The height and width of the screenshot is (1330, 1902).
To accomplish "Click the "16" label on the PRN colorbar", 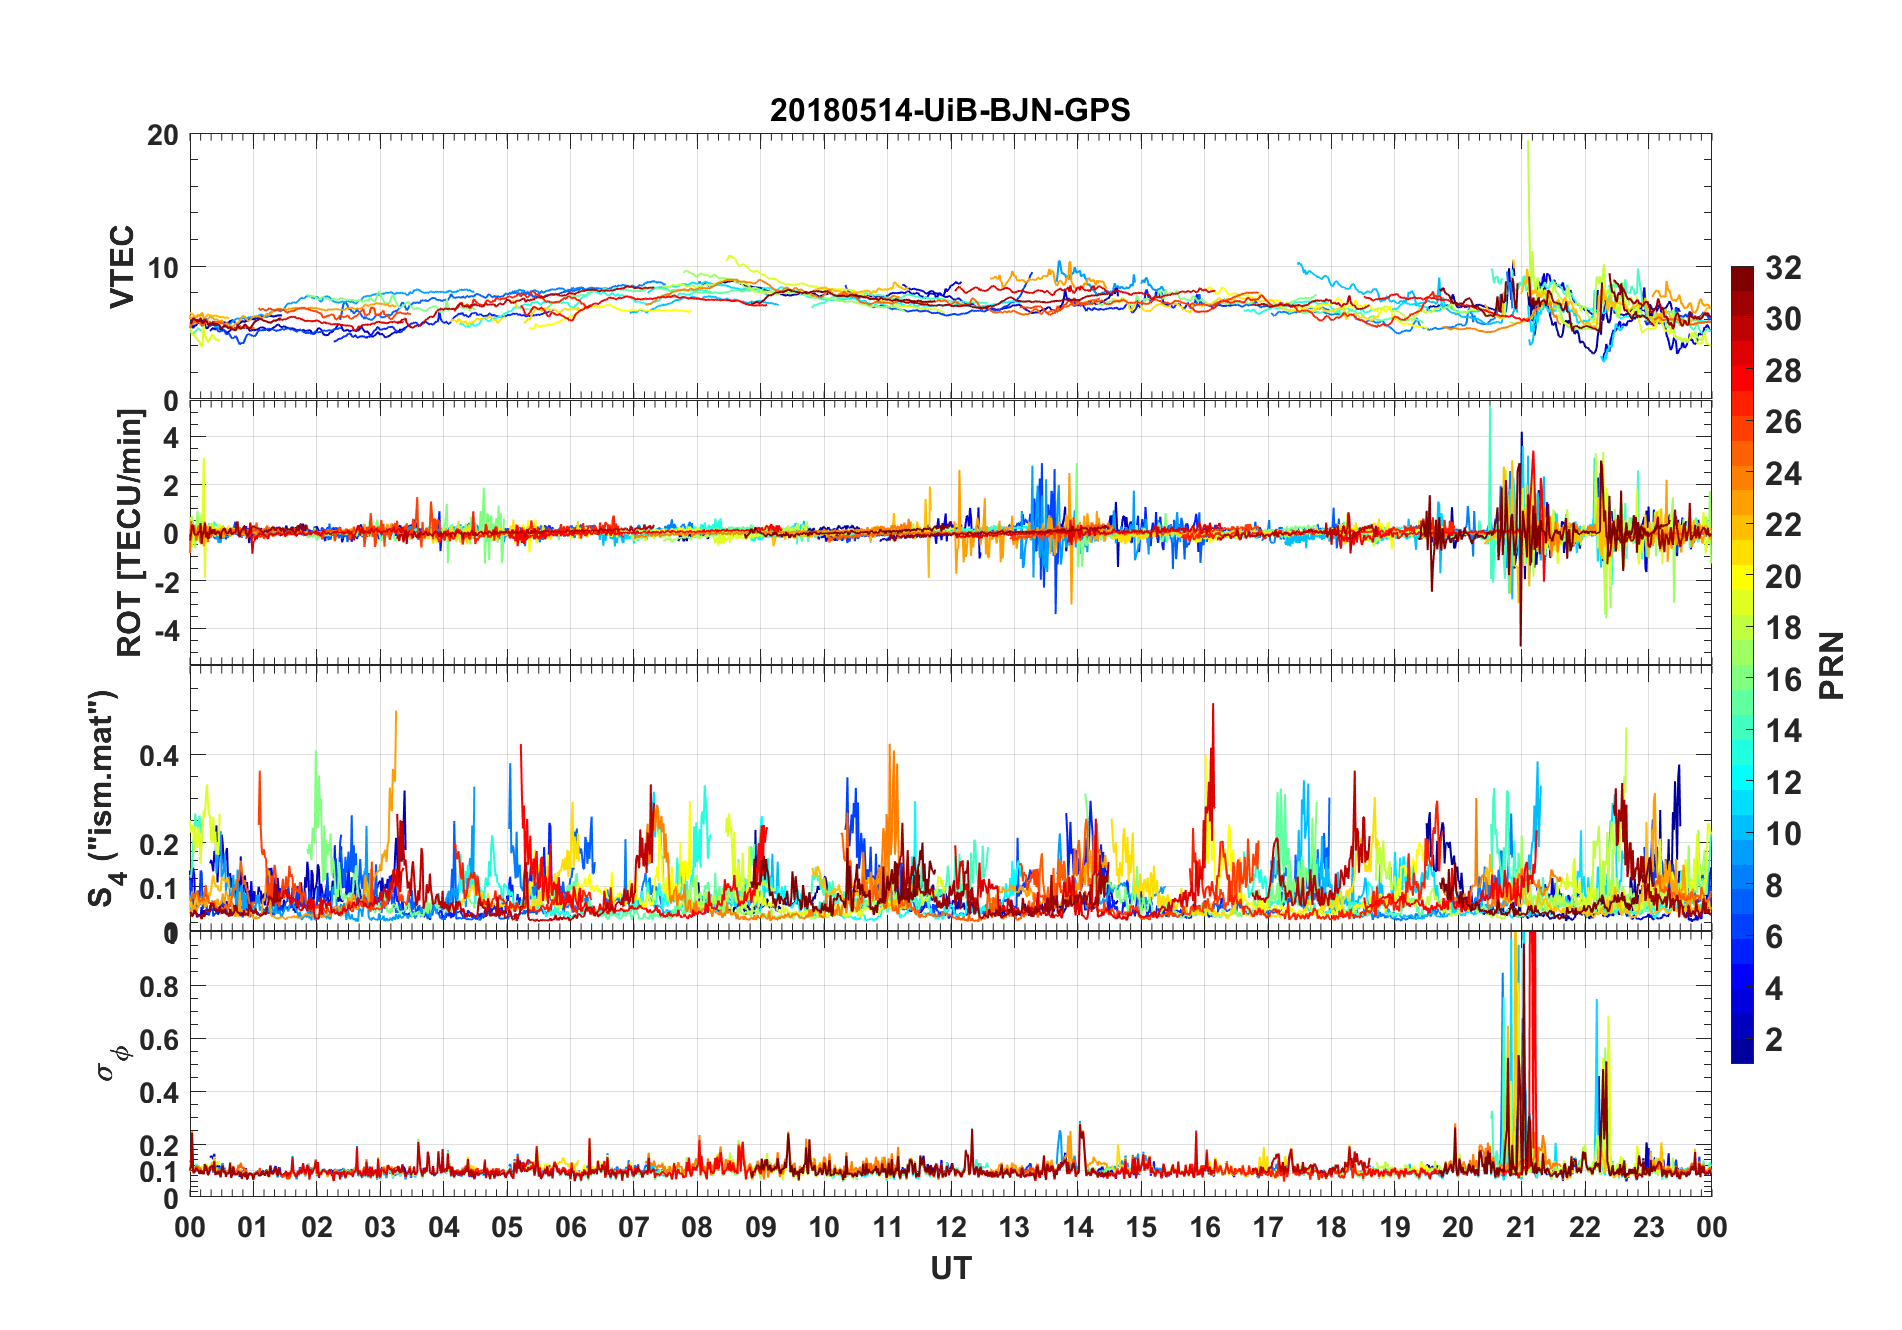I will 1783,680.
